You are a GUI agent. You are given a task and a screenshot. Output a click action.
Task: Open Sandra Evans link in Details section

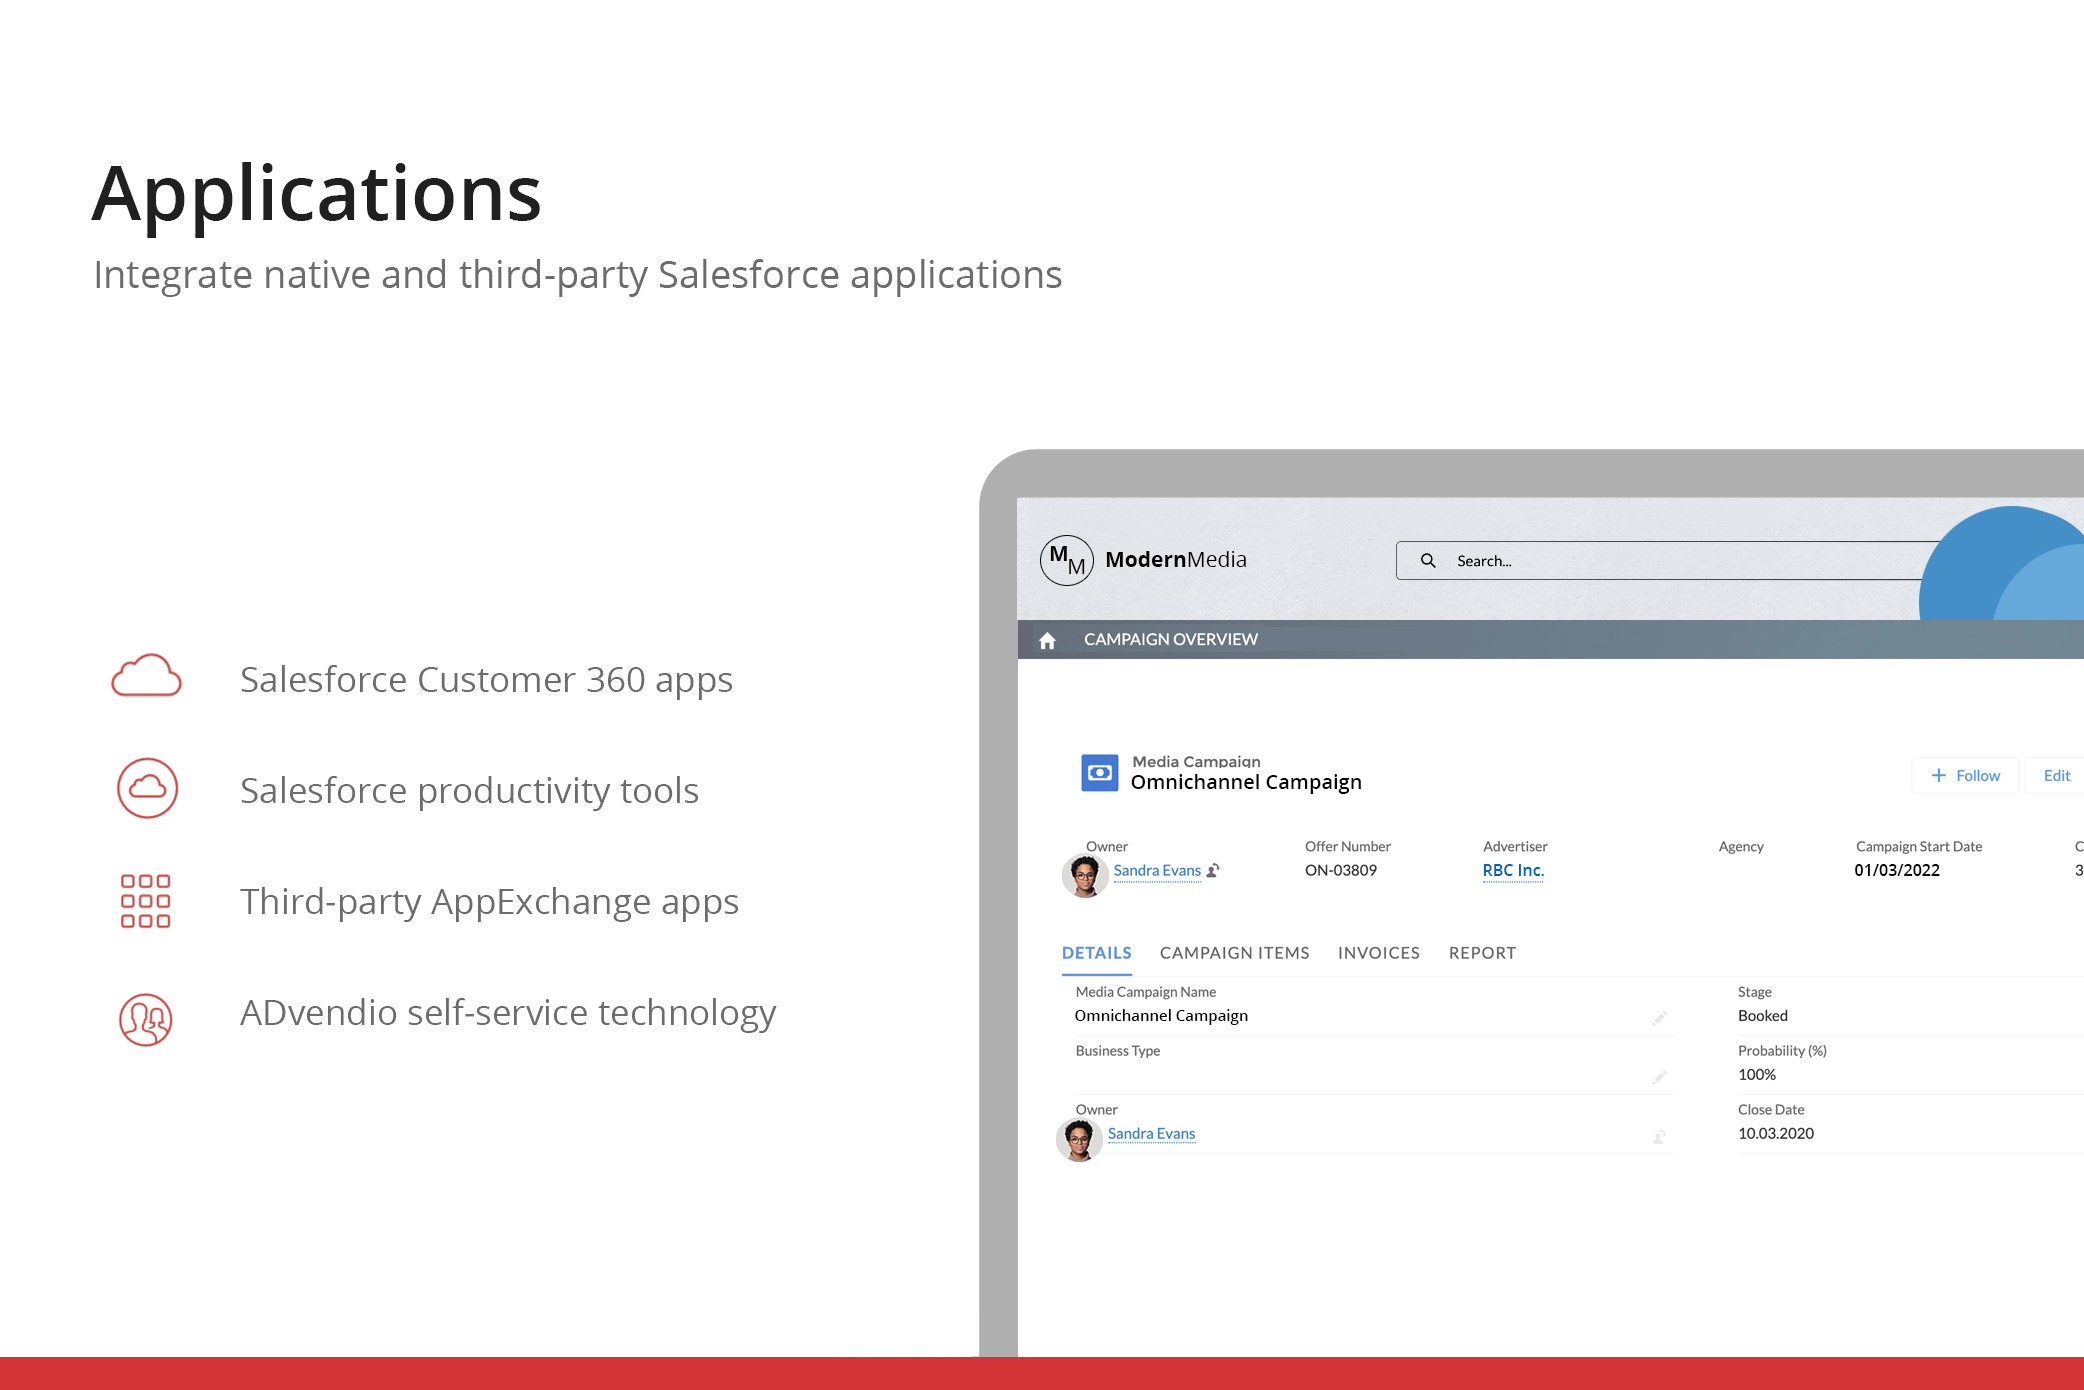point(1151,1134)
